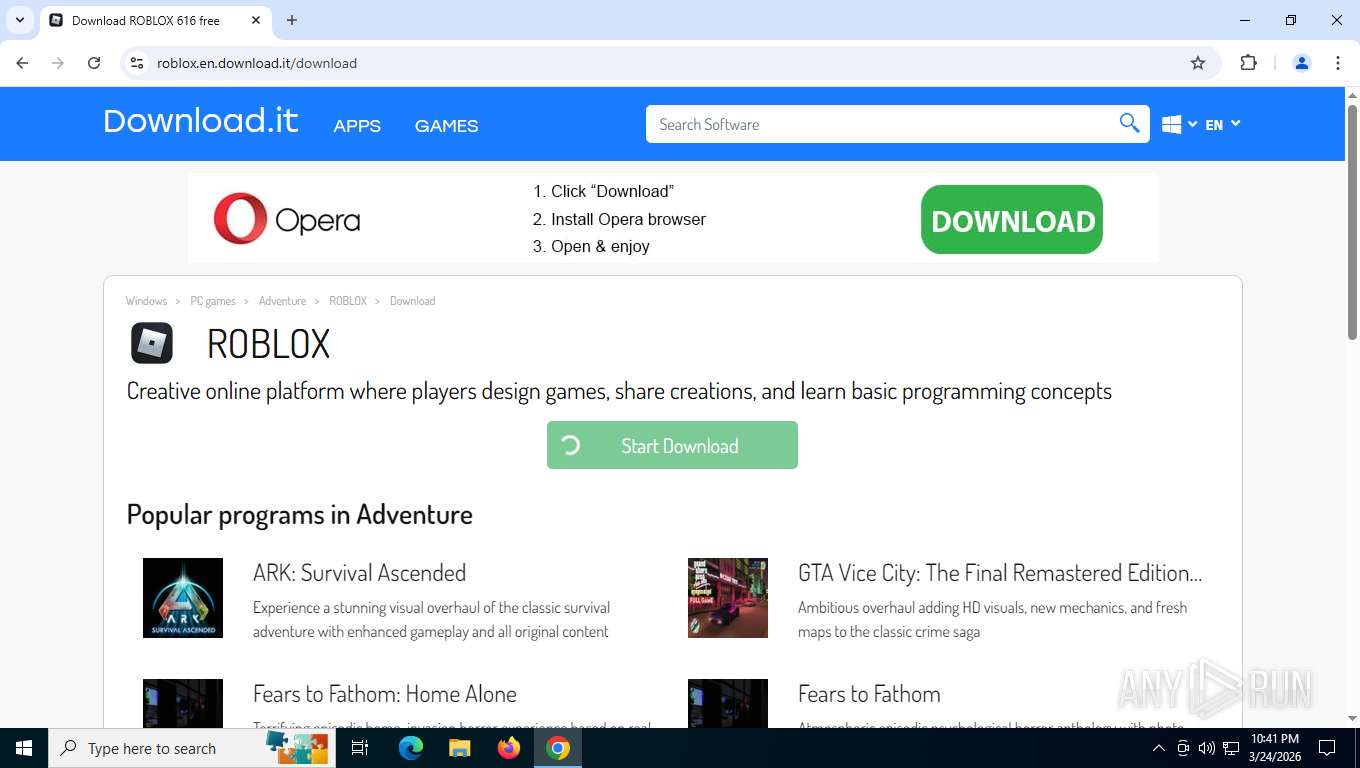
Task: Open the notification center icon
Action: (x=1327, y=748)
